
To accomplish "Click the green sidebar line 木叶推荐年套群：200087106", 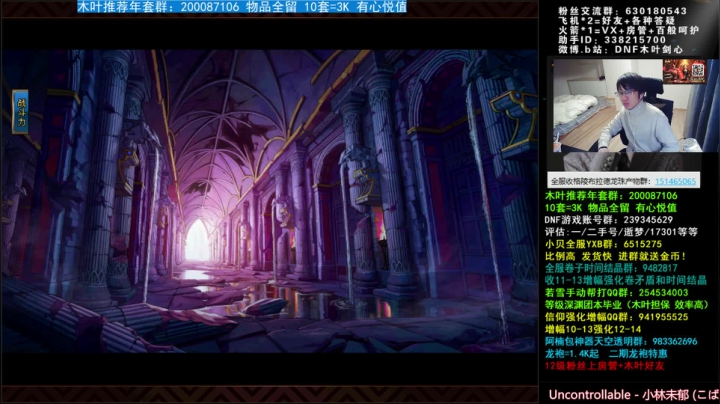I will (x=611, y=196).
